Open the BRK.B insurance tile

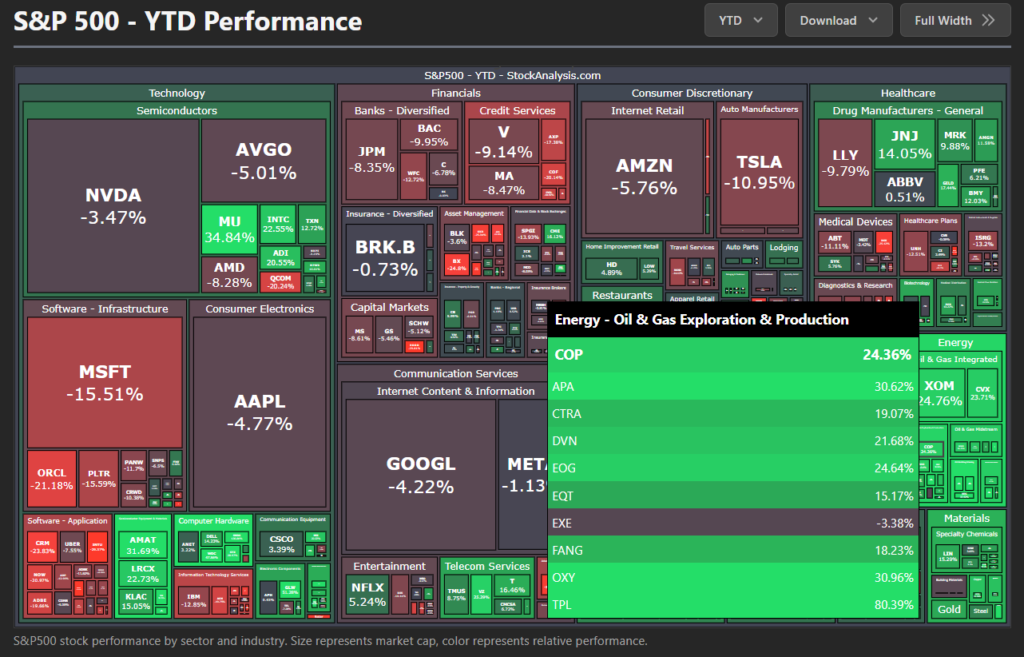(386, 258)
